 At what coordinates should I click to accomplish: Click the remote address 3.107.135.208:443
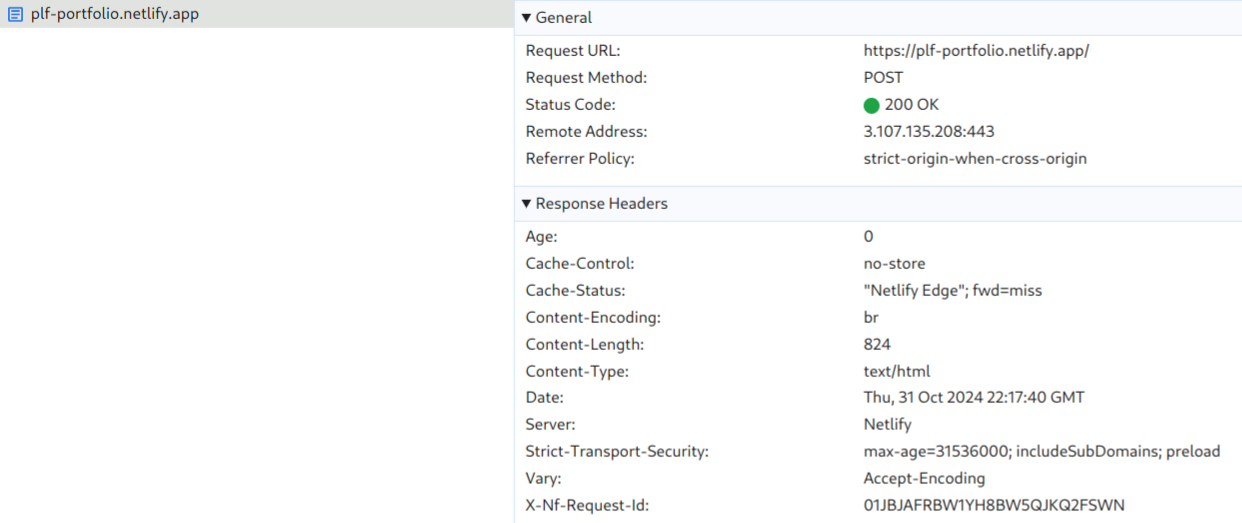coord(928,132)
